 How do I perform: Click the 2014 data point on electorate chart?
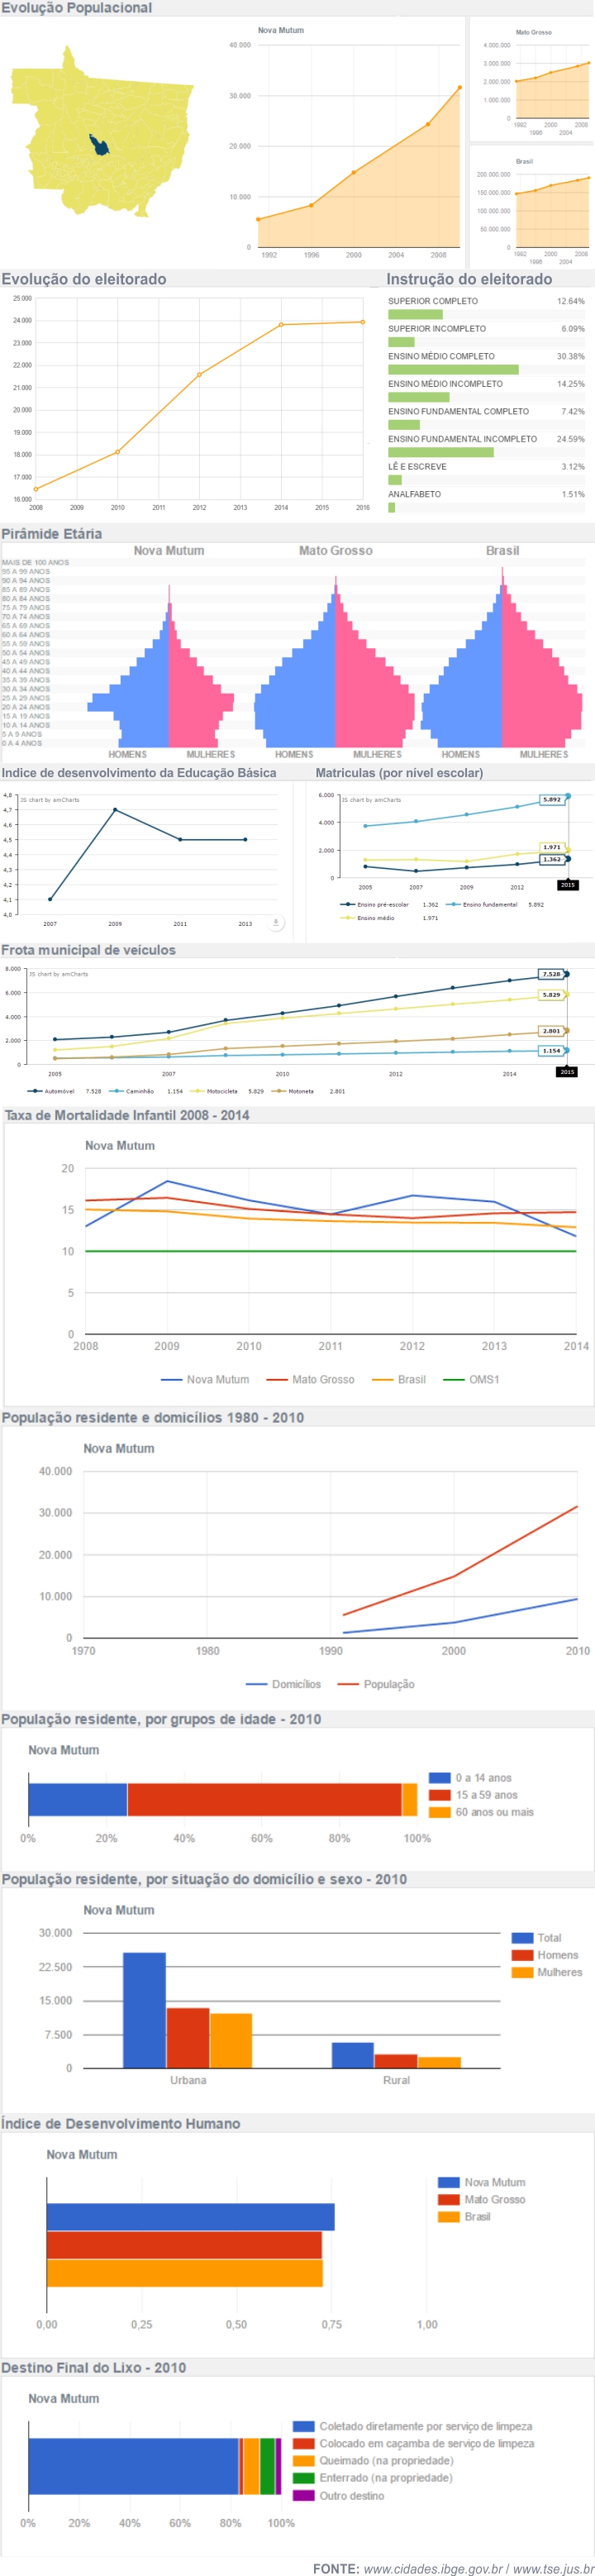tap(281, 324)
